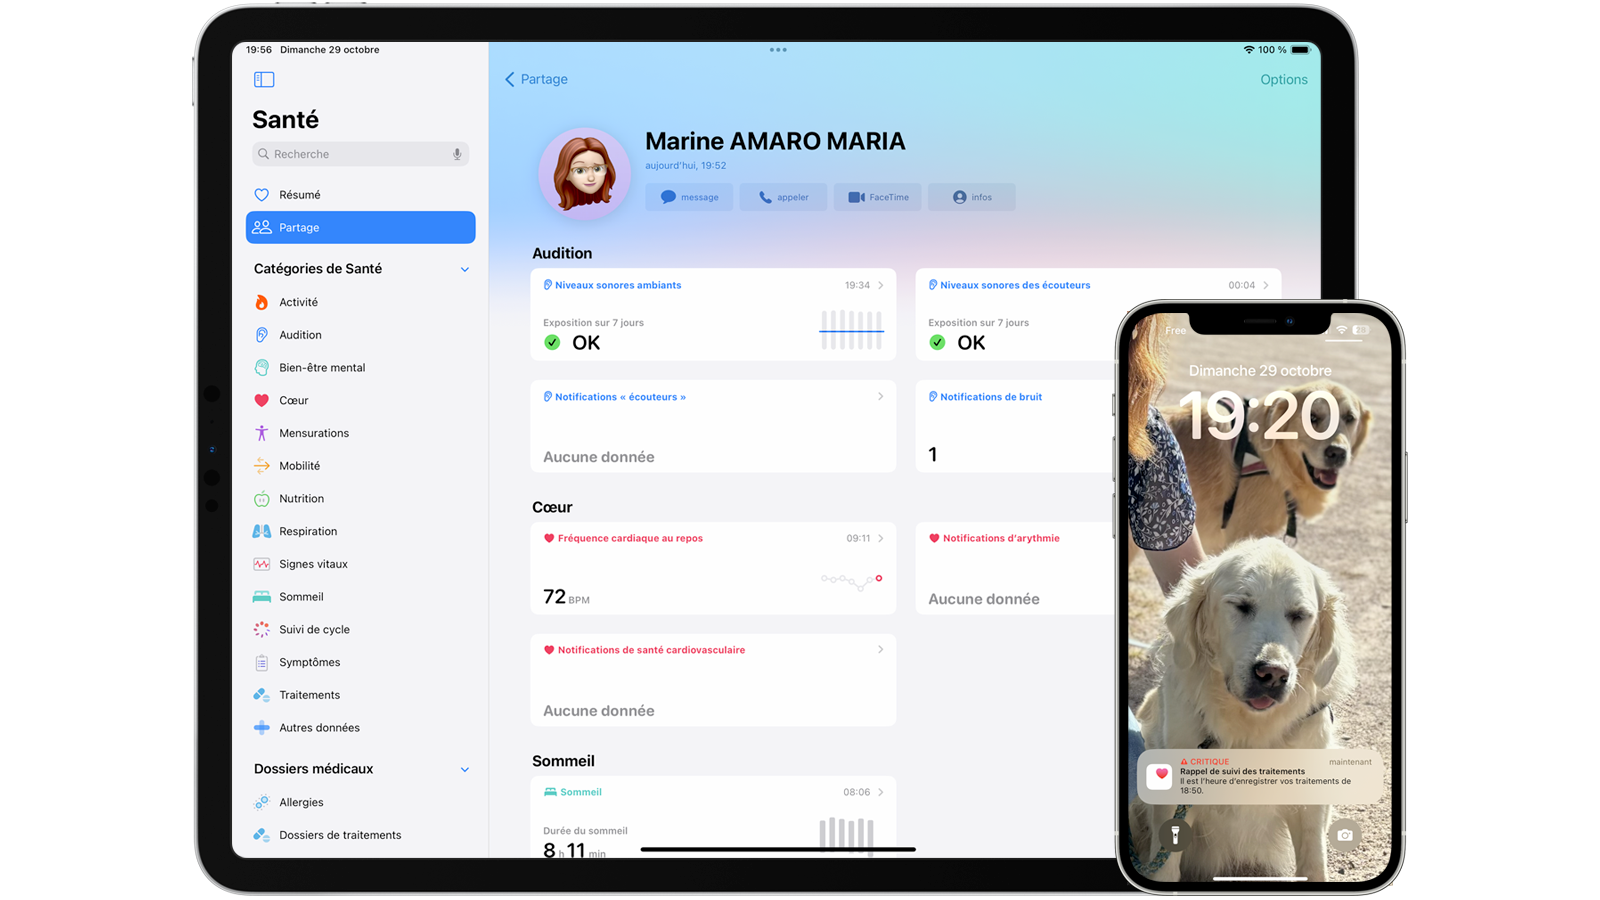Open the Audition category icon

tap(261, 335)
